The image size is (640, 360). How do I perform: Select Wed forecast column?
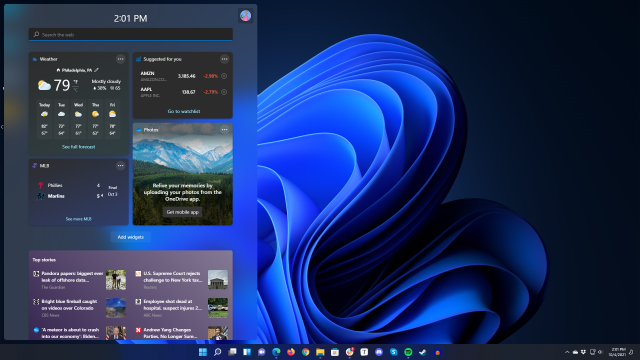coord(78,119)
